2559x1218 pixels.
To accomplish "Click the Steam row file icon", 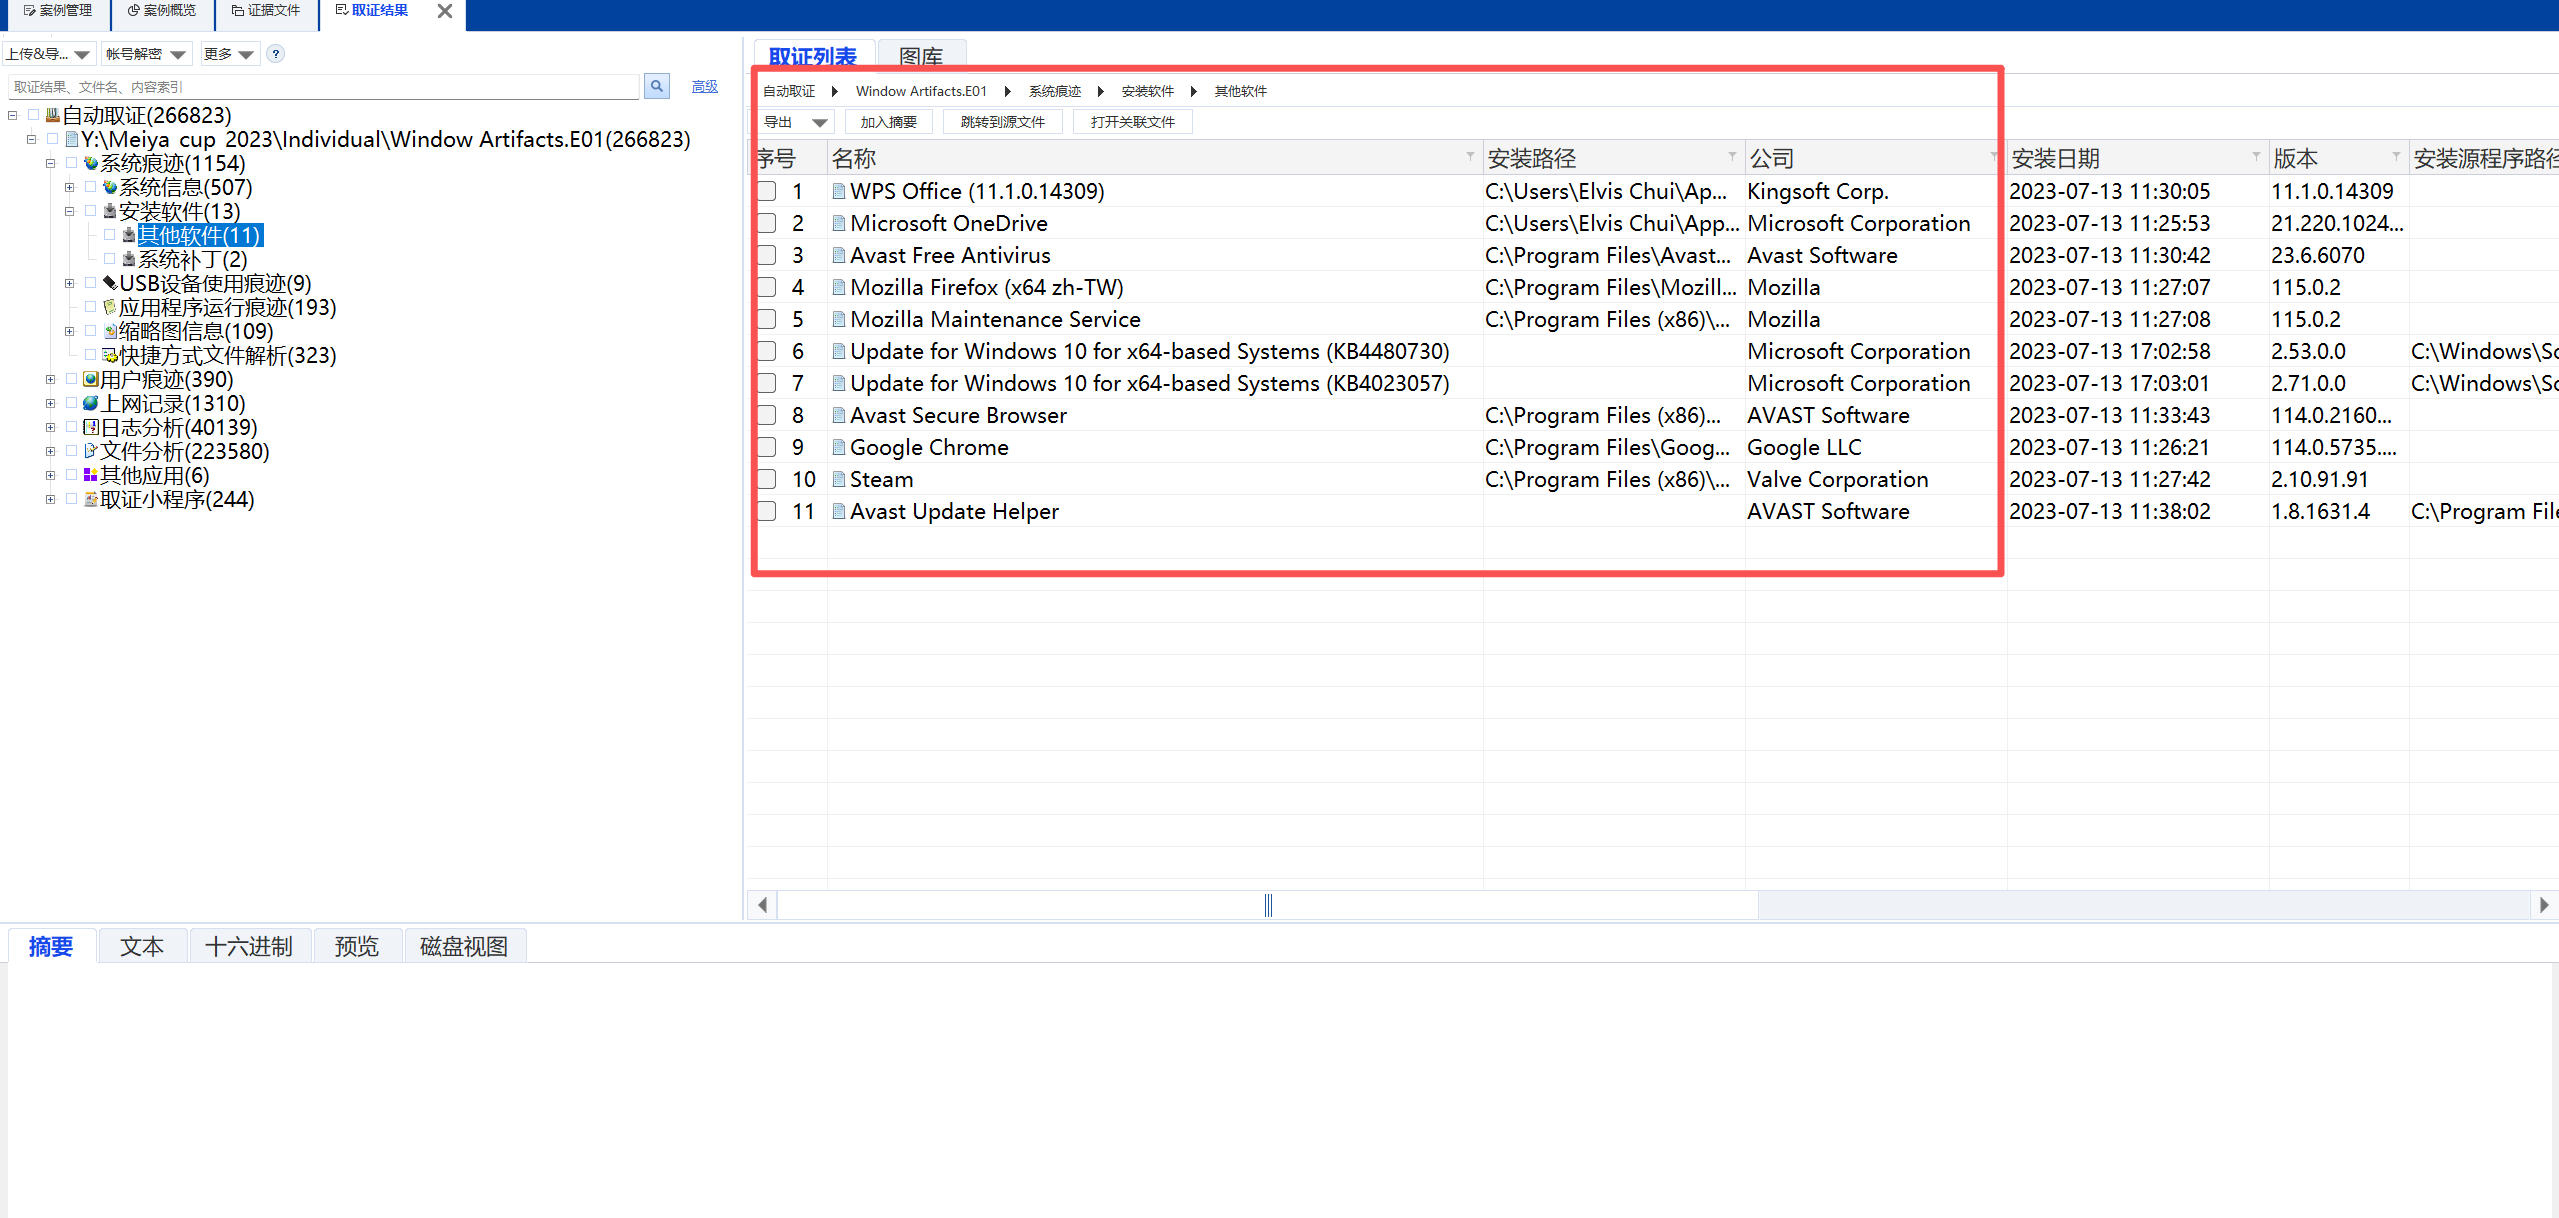I will pos(839,480).
